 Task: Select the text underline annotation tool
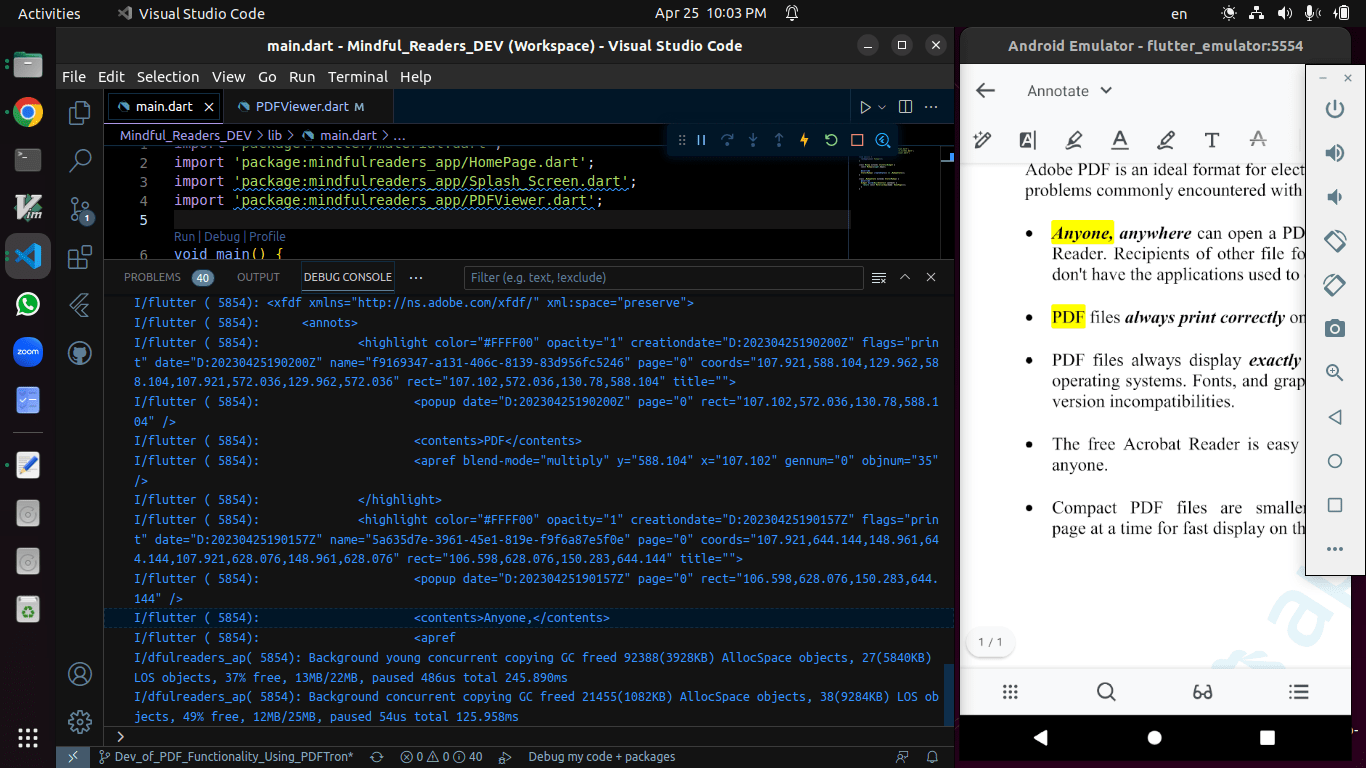tap(1120, 140)
